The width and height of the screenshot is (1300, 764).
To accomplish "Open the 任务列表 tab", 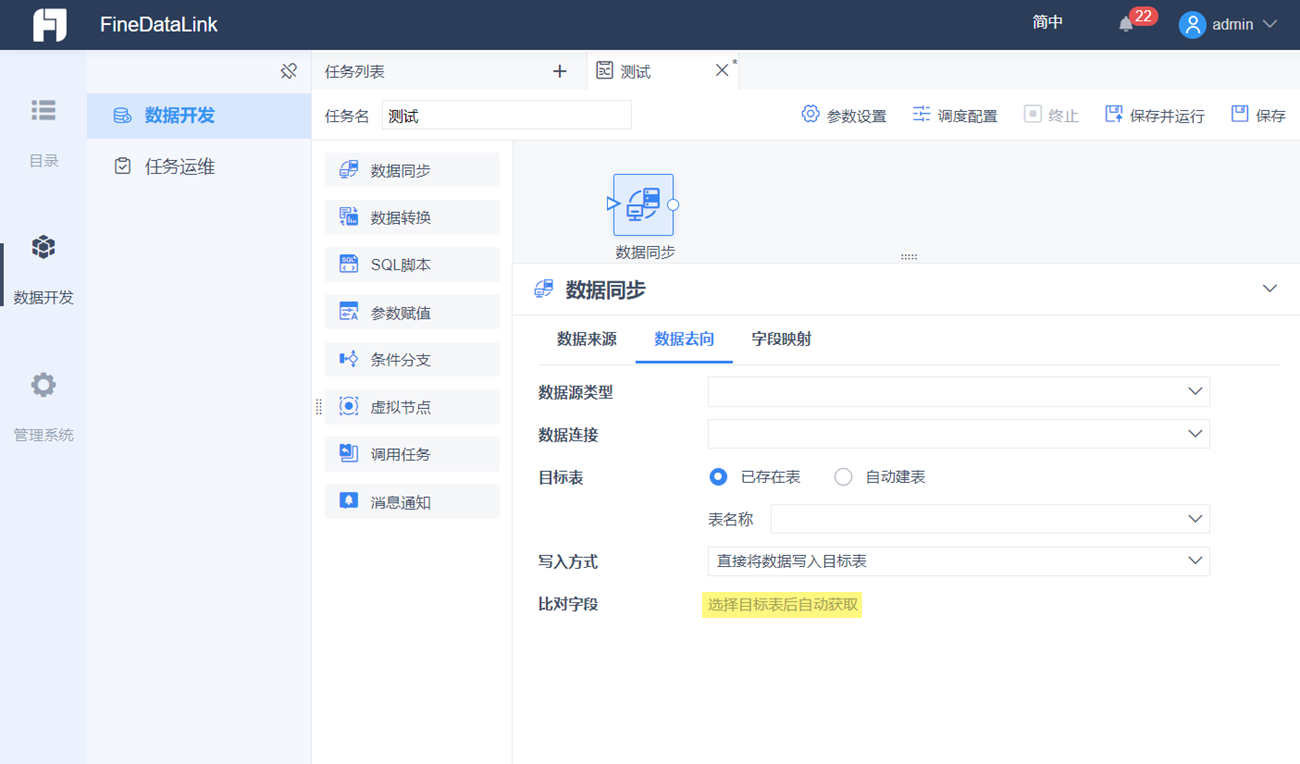I will tap(355, 72).
